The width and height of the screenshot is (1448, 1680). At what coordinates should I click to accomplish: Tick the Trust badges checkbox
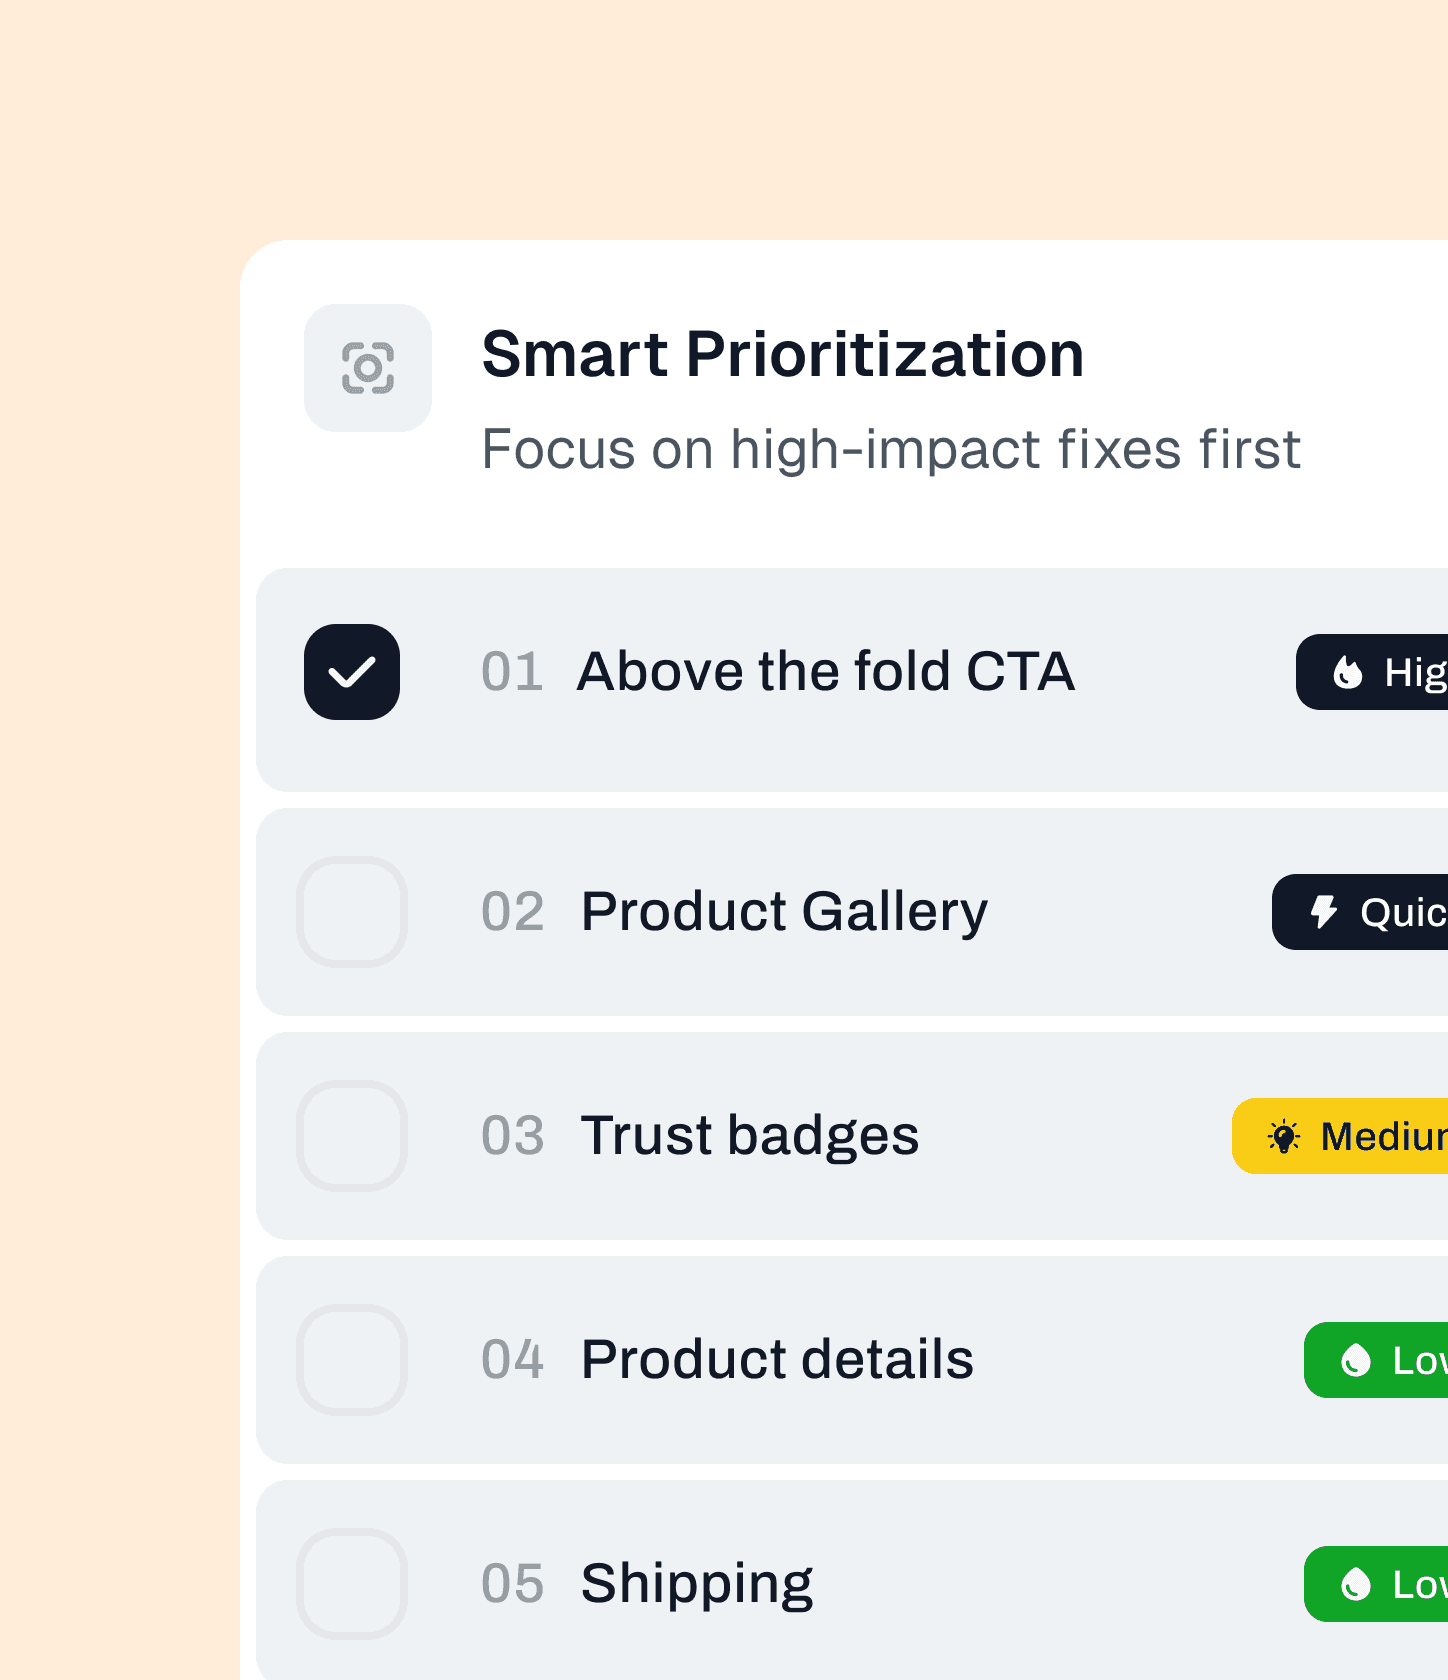tap(352, 1136)
